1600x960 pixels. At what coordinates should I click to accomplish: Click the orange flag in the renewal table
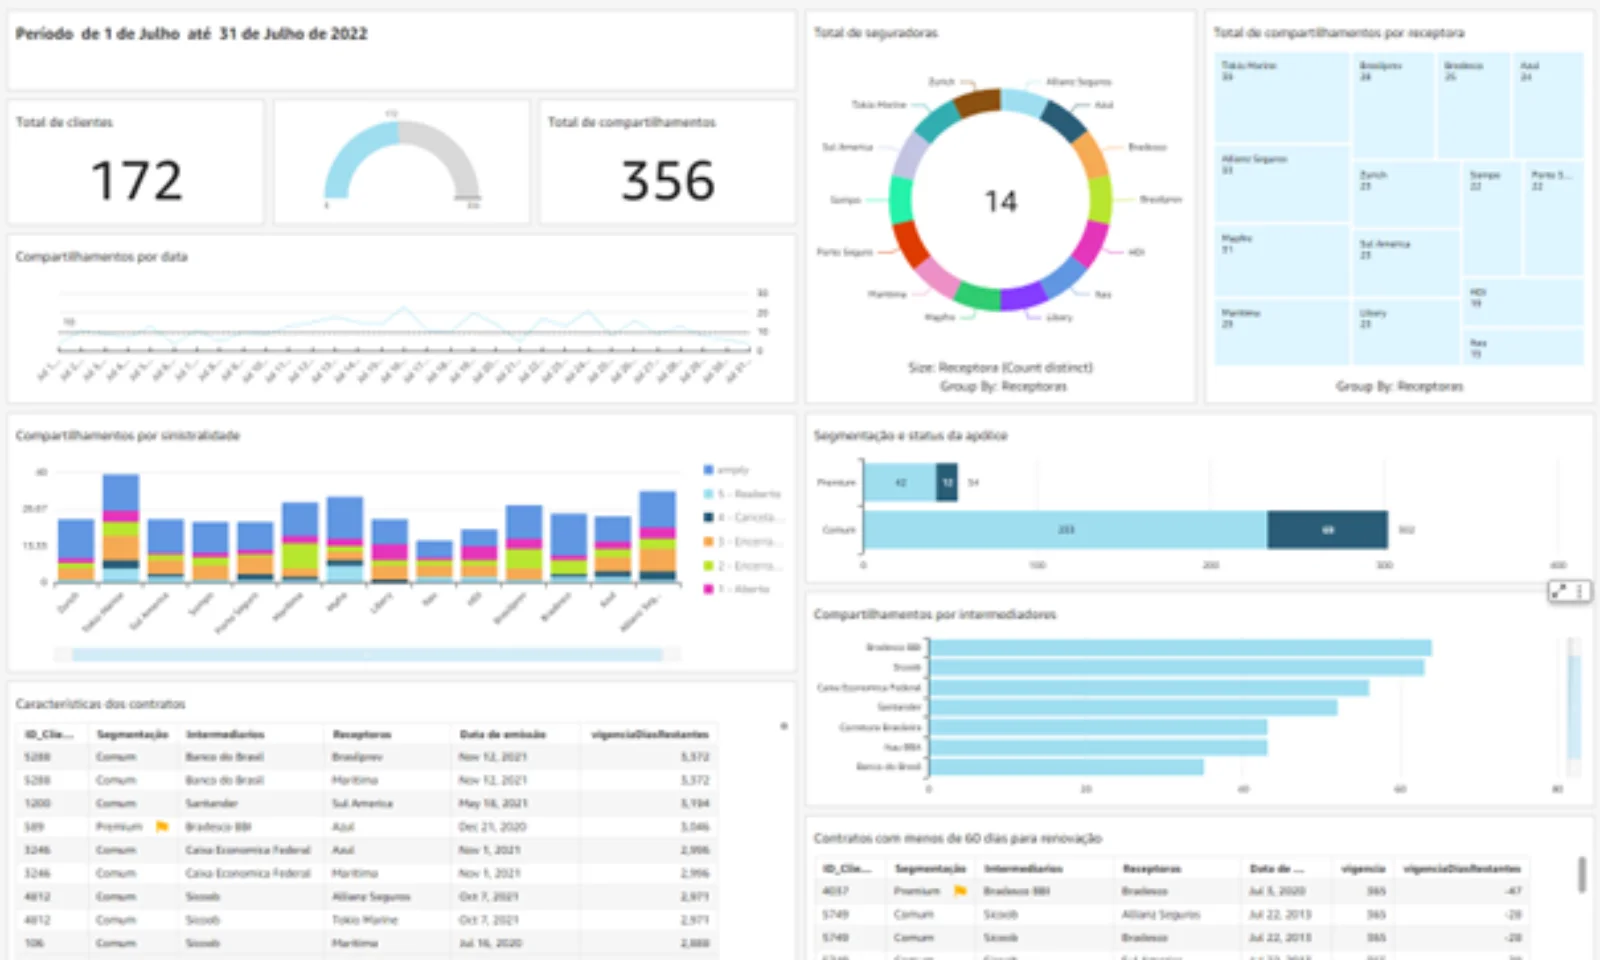pos(960,891)
